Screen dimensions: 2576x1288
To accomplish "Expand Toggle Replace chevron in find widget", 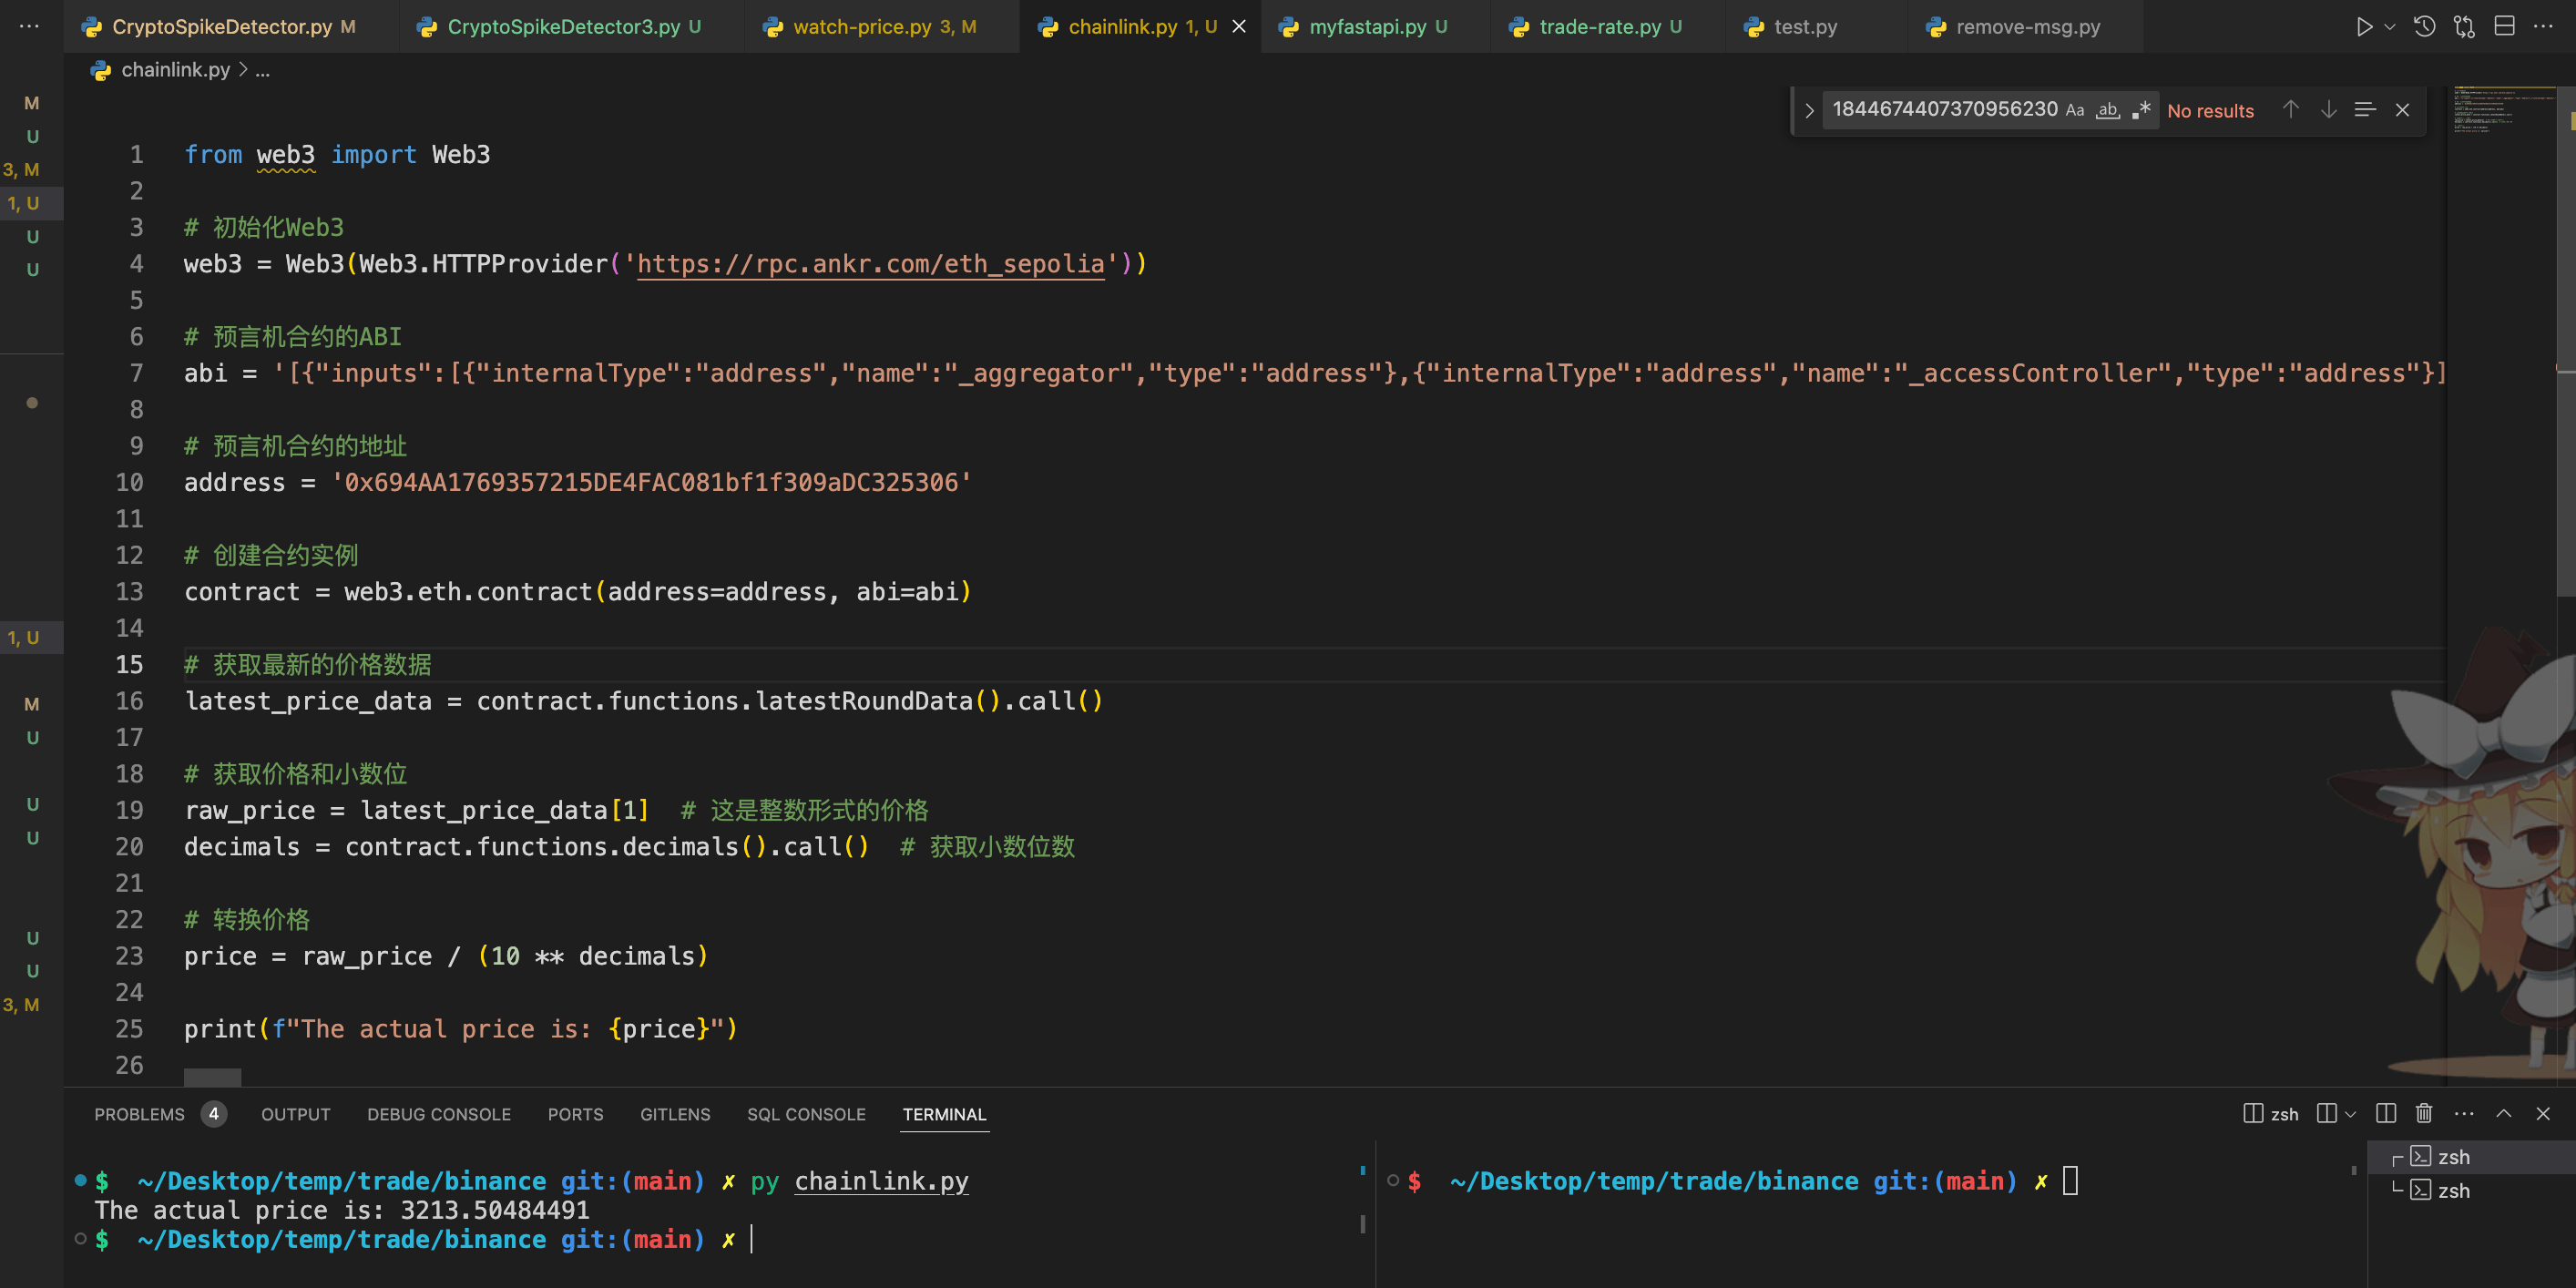I will [1809, 110].
